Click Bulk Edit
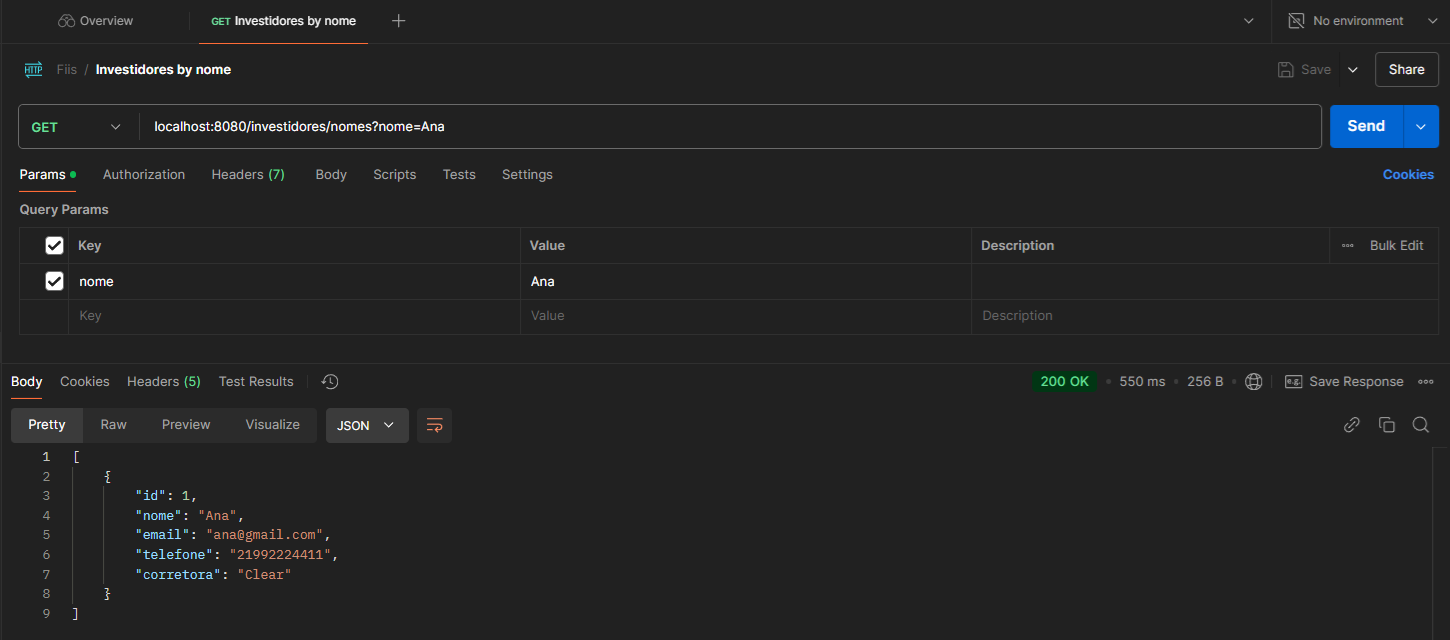Viewport: 1450px width, 640px height. (x=1396, y=245)
